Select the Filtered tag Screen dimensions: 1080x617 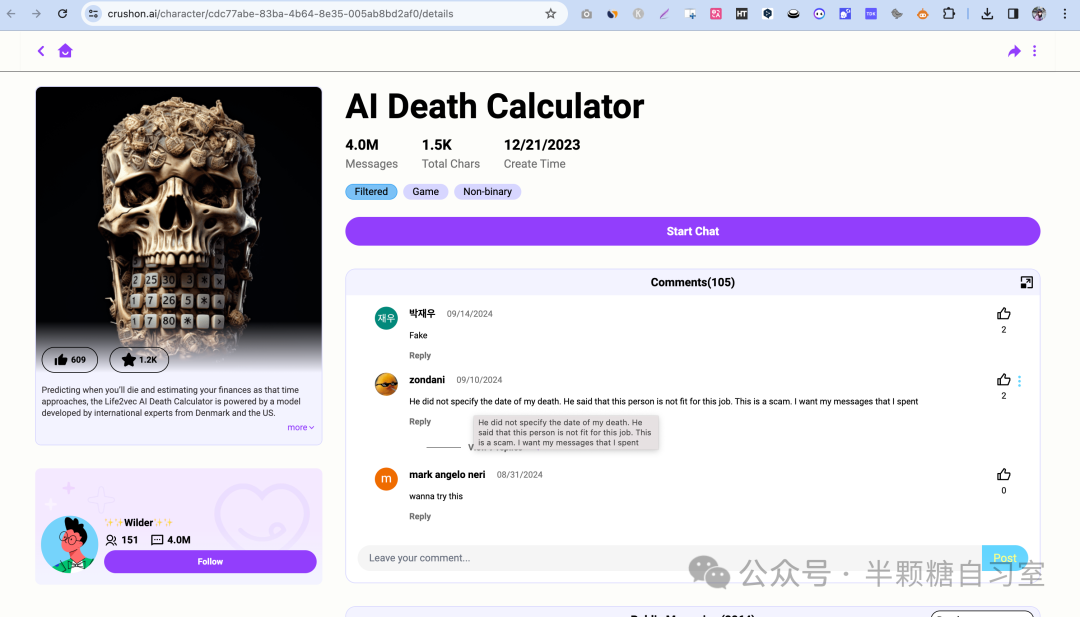point(371,191)
